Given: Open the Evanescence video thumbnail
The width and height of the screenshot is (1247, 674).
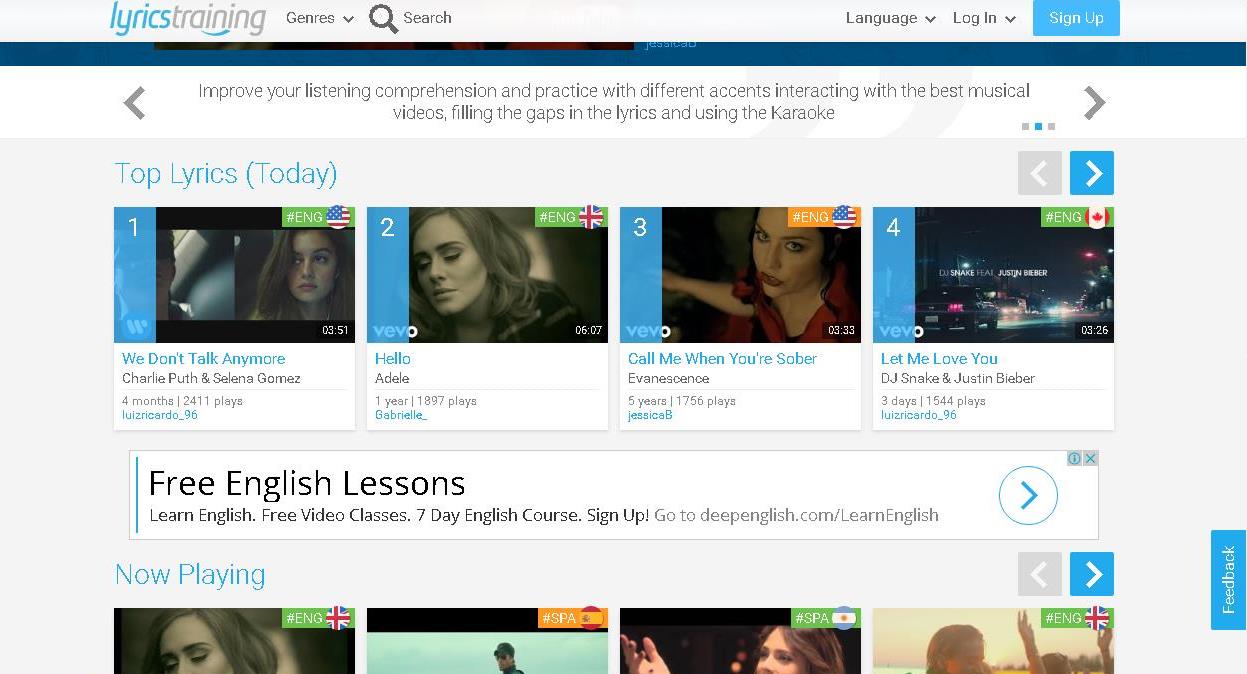Looking at the screenshot, I should [740, 275].
